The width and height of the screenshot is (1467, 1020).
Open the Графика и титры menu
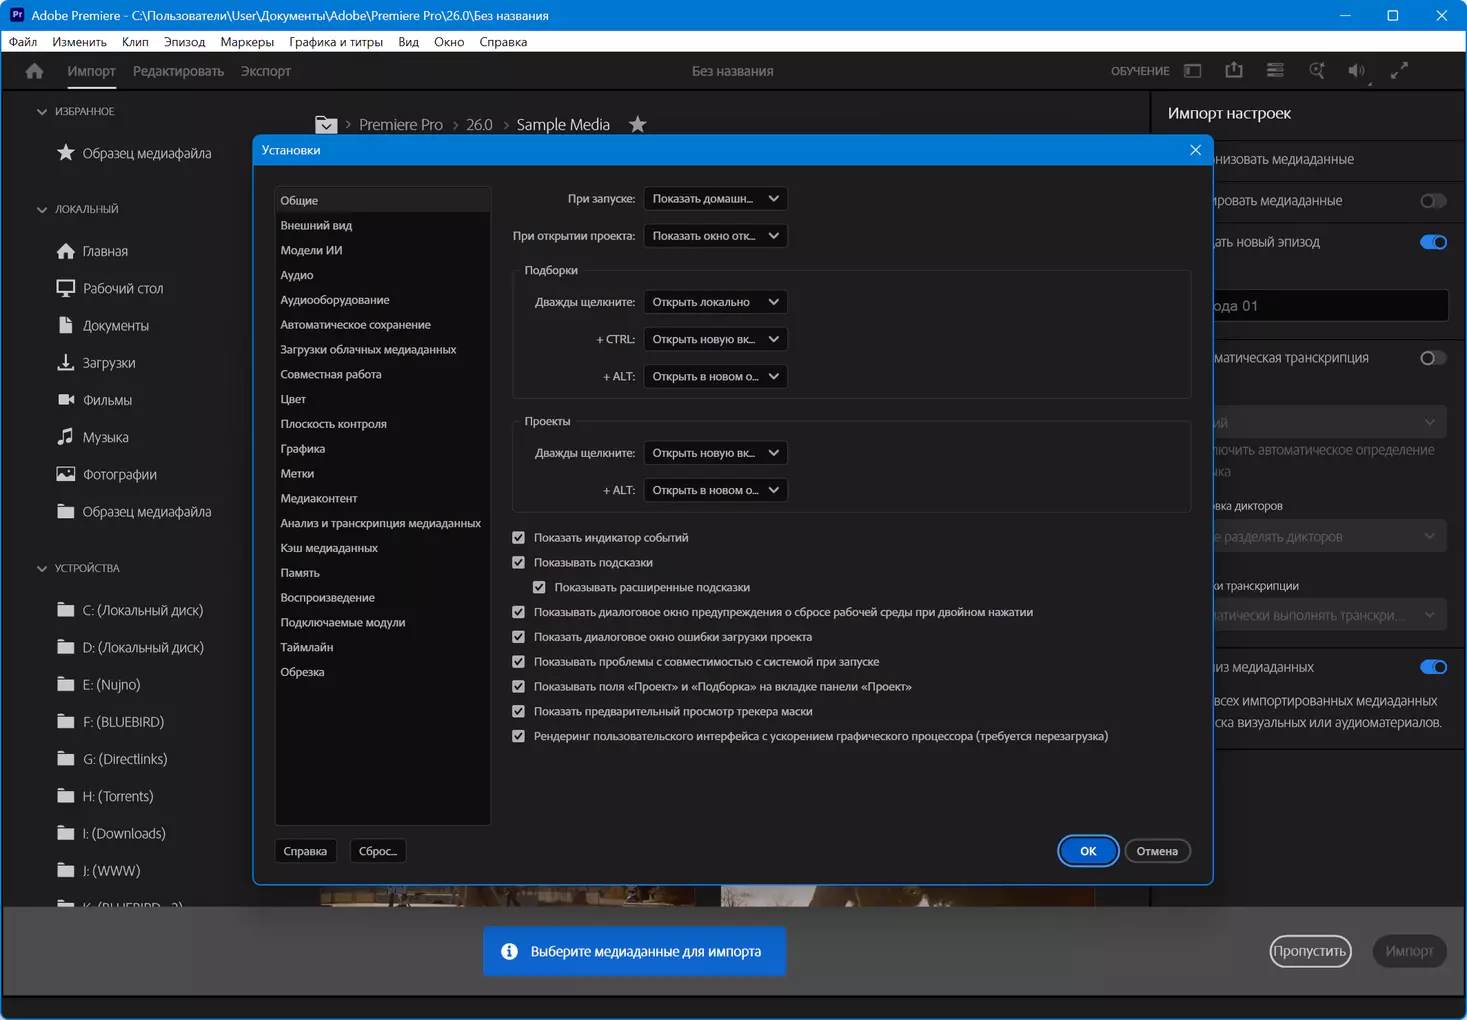(336, 42)
